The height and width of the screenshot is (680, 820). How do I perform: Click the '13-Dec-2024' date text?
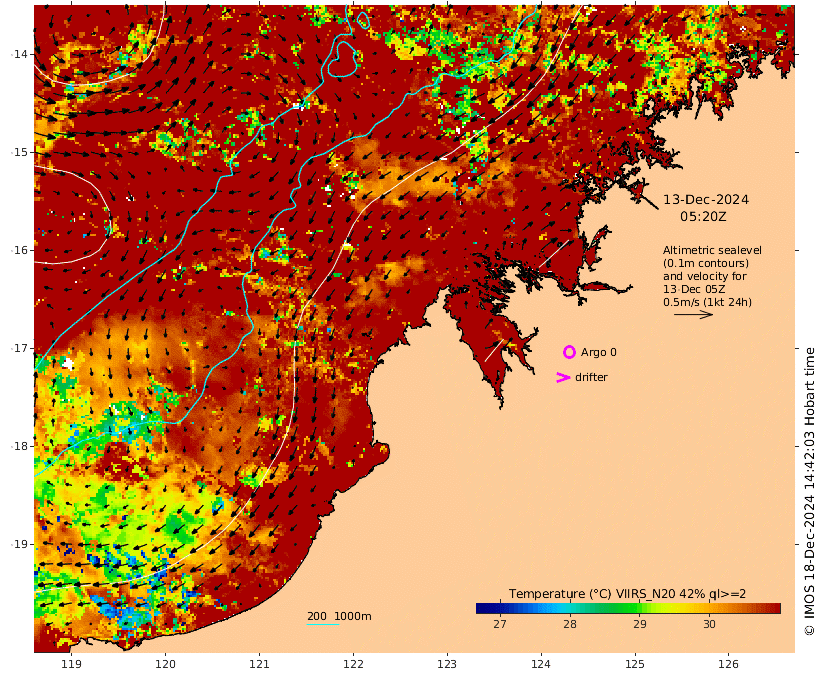[705, 200]
